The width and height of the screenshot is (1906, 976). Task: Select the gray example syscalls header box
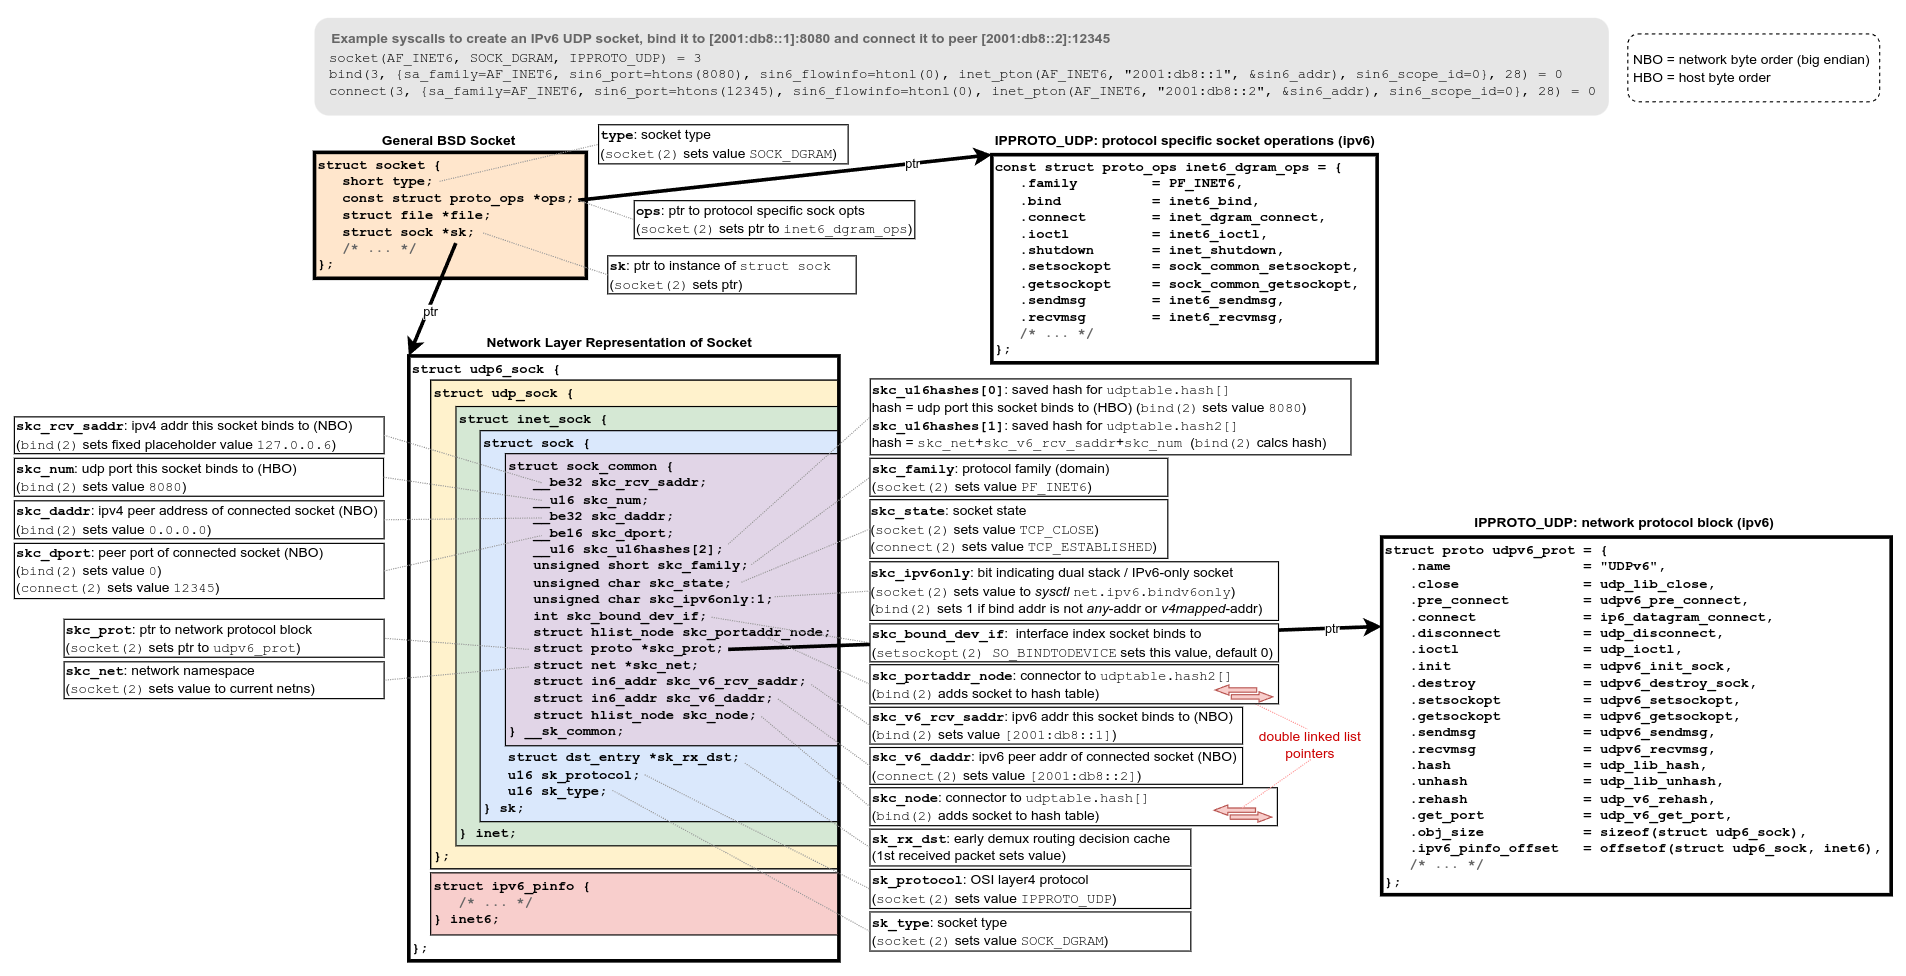960,66
